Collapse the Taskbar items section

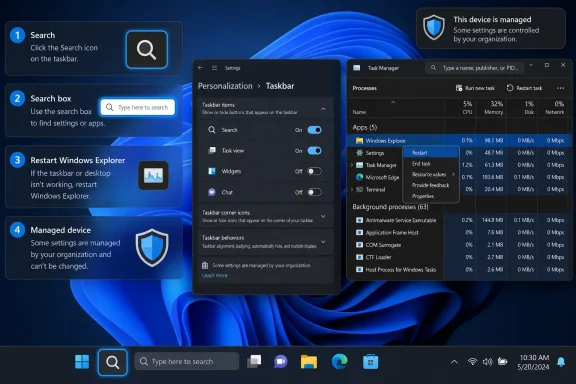(x=323, y=109)
